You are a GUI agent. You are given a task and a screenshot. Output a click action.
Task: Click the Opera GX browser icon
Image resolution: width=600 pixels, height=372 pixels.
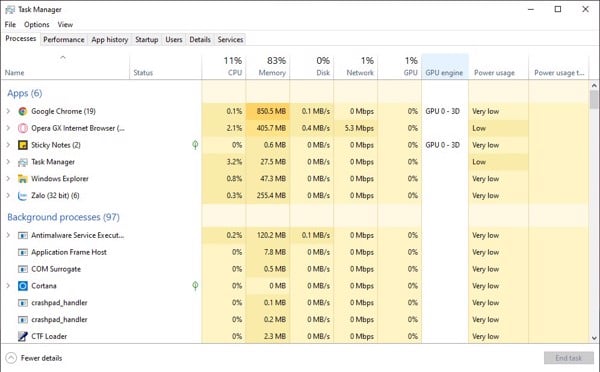[x=23, y=128]
